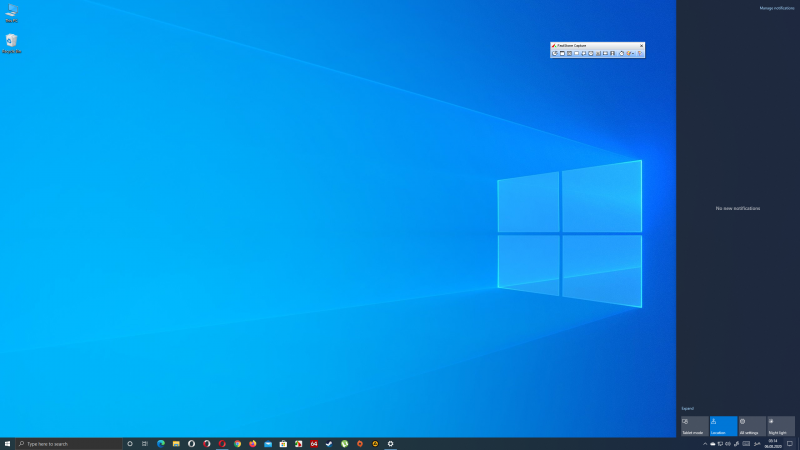
Task: Launch Firefox from the taskbar
Action: [x=252, y=443]
